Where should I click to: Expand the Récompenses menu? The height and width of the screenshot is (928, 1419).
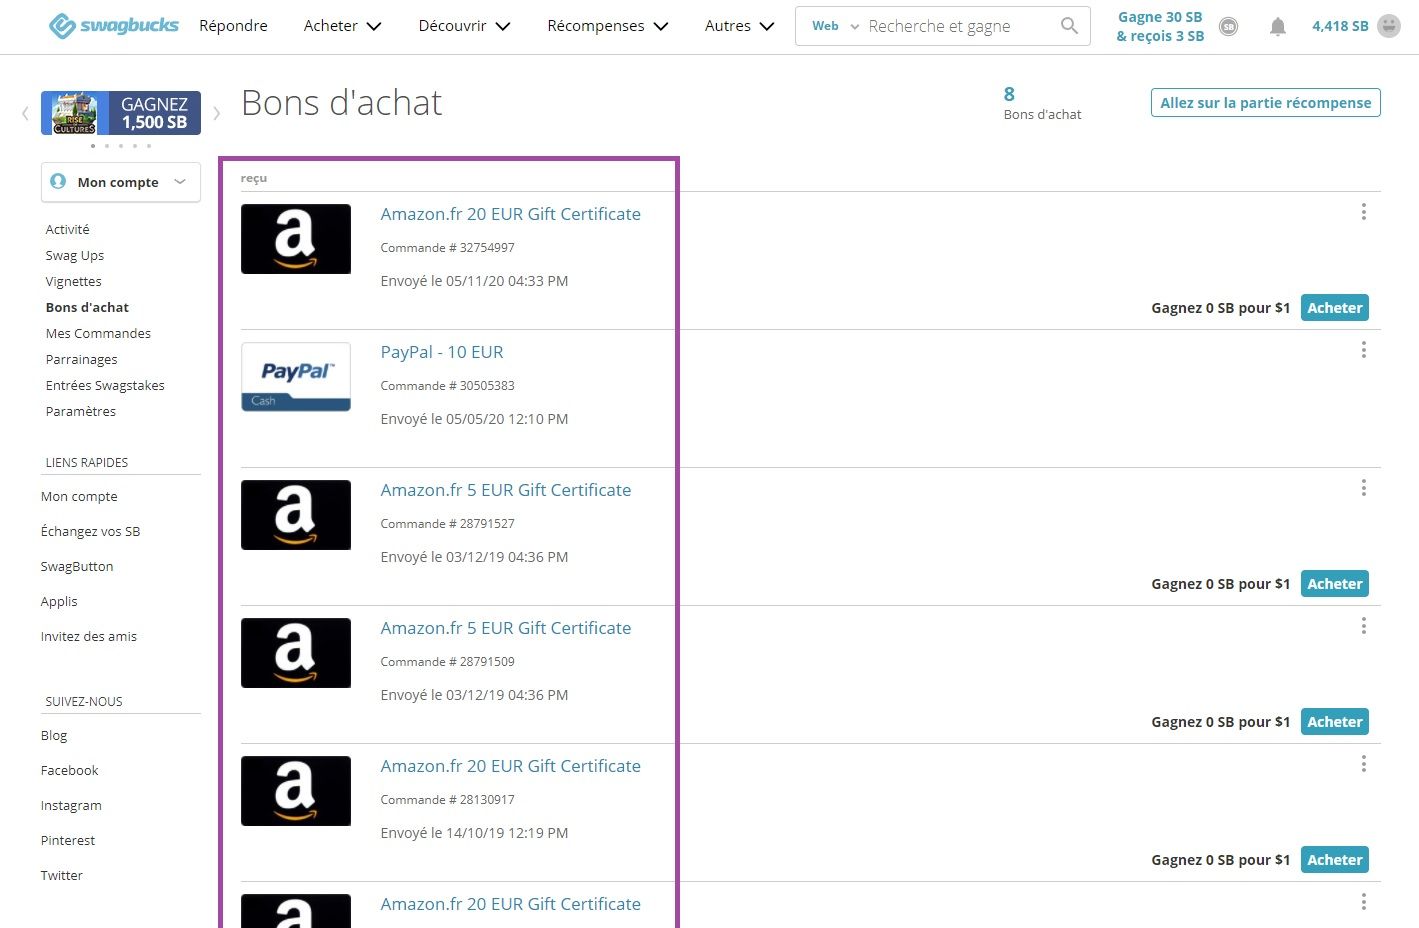(x=607, y=26)
